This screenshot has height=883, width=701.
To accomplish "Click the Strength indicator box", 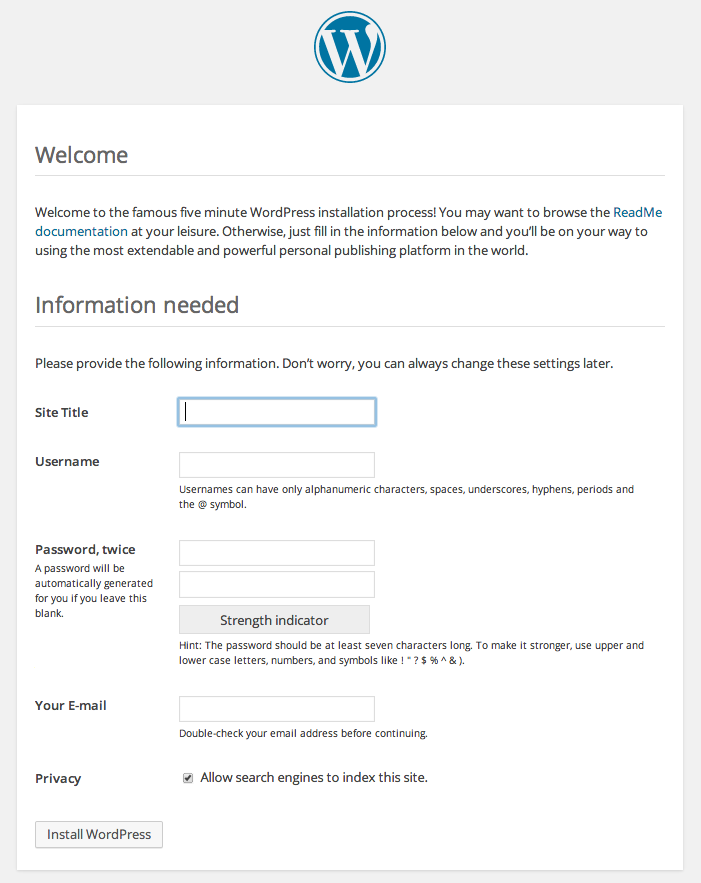I will 274,620.
